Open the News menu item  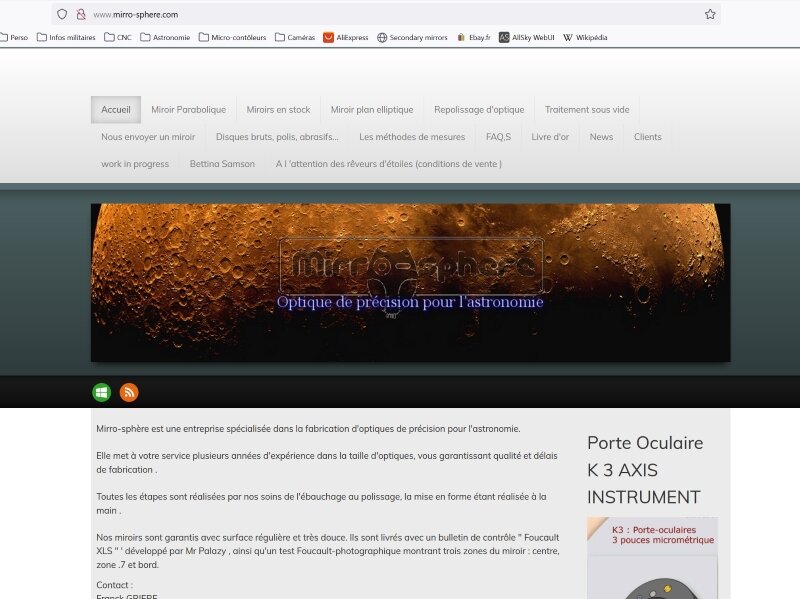coord(601,137)
